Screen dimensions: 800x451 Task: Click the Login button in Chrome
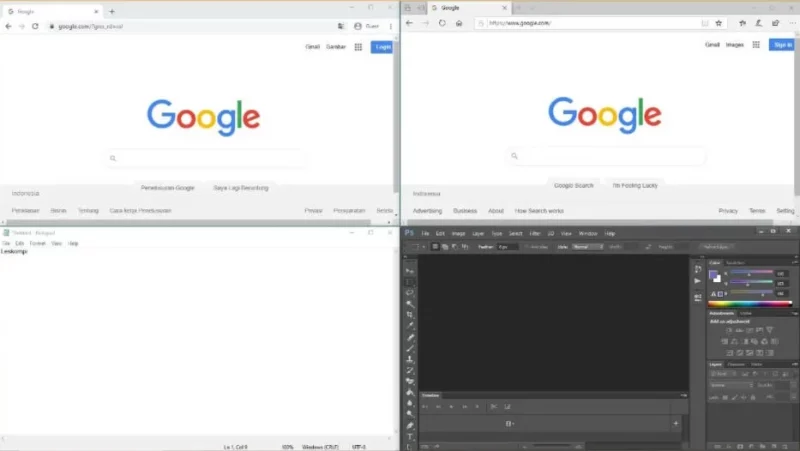(382, 47)
